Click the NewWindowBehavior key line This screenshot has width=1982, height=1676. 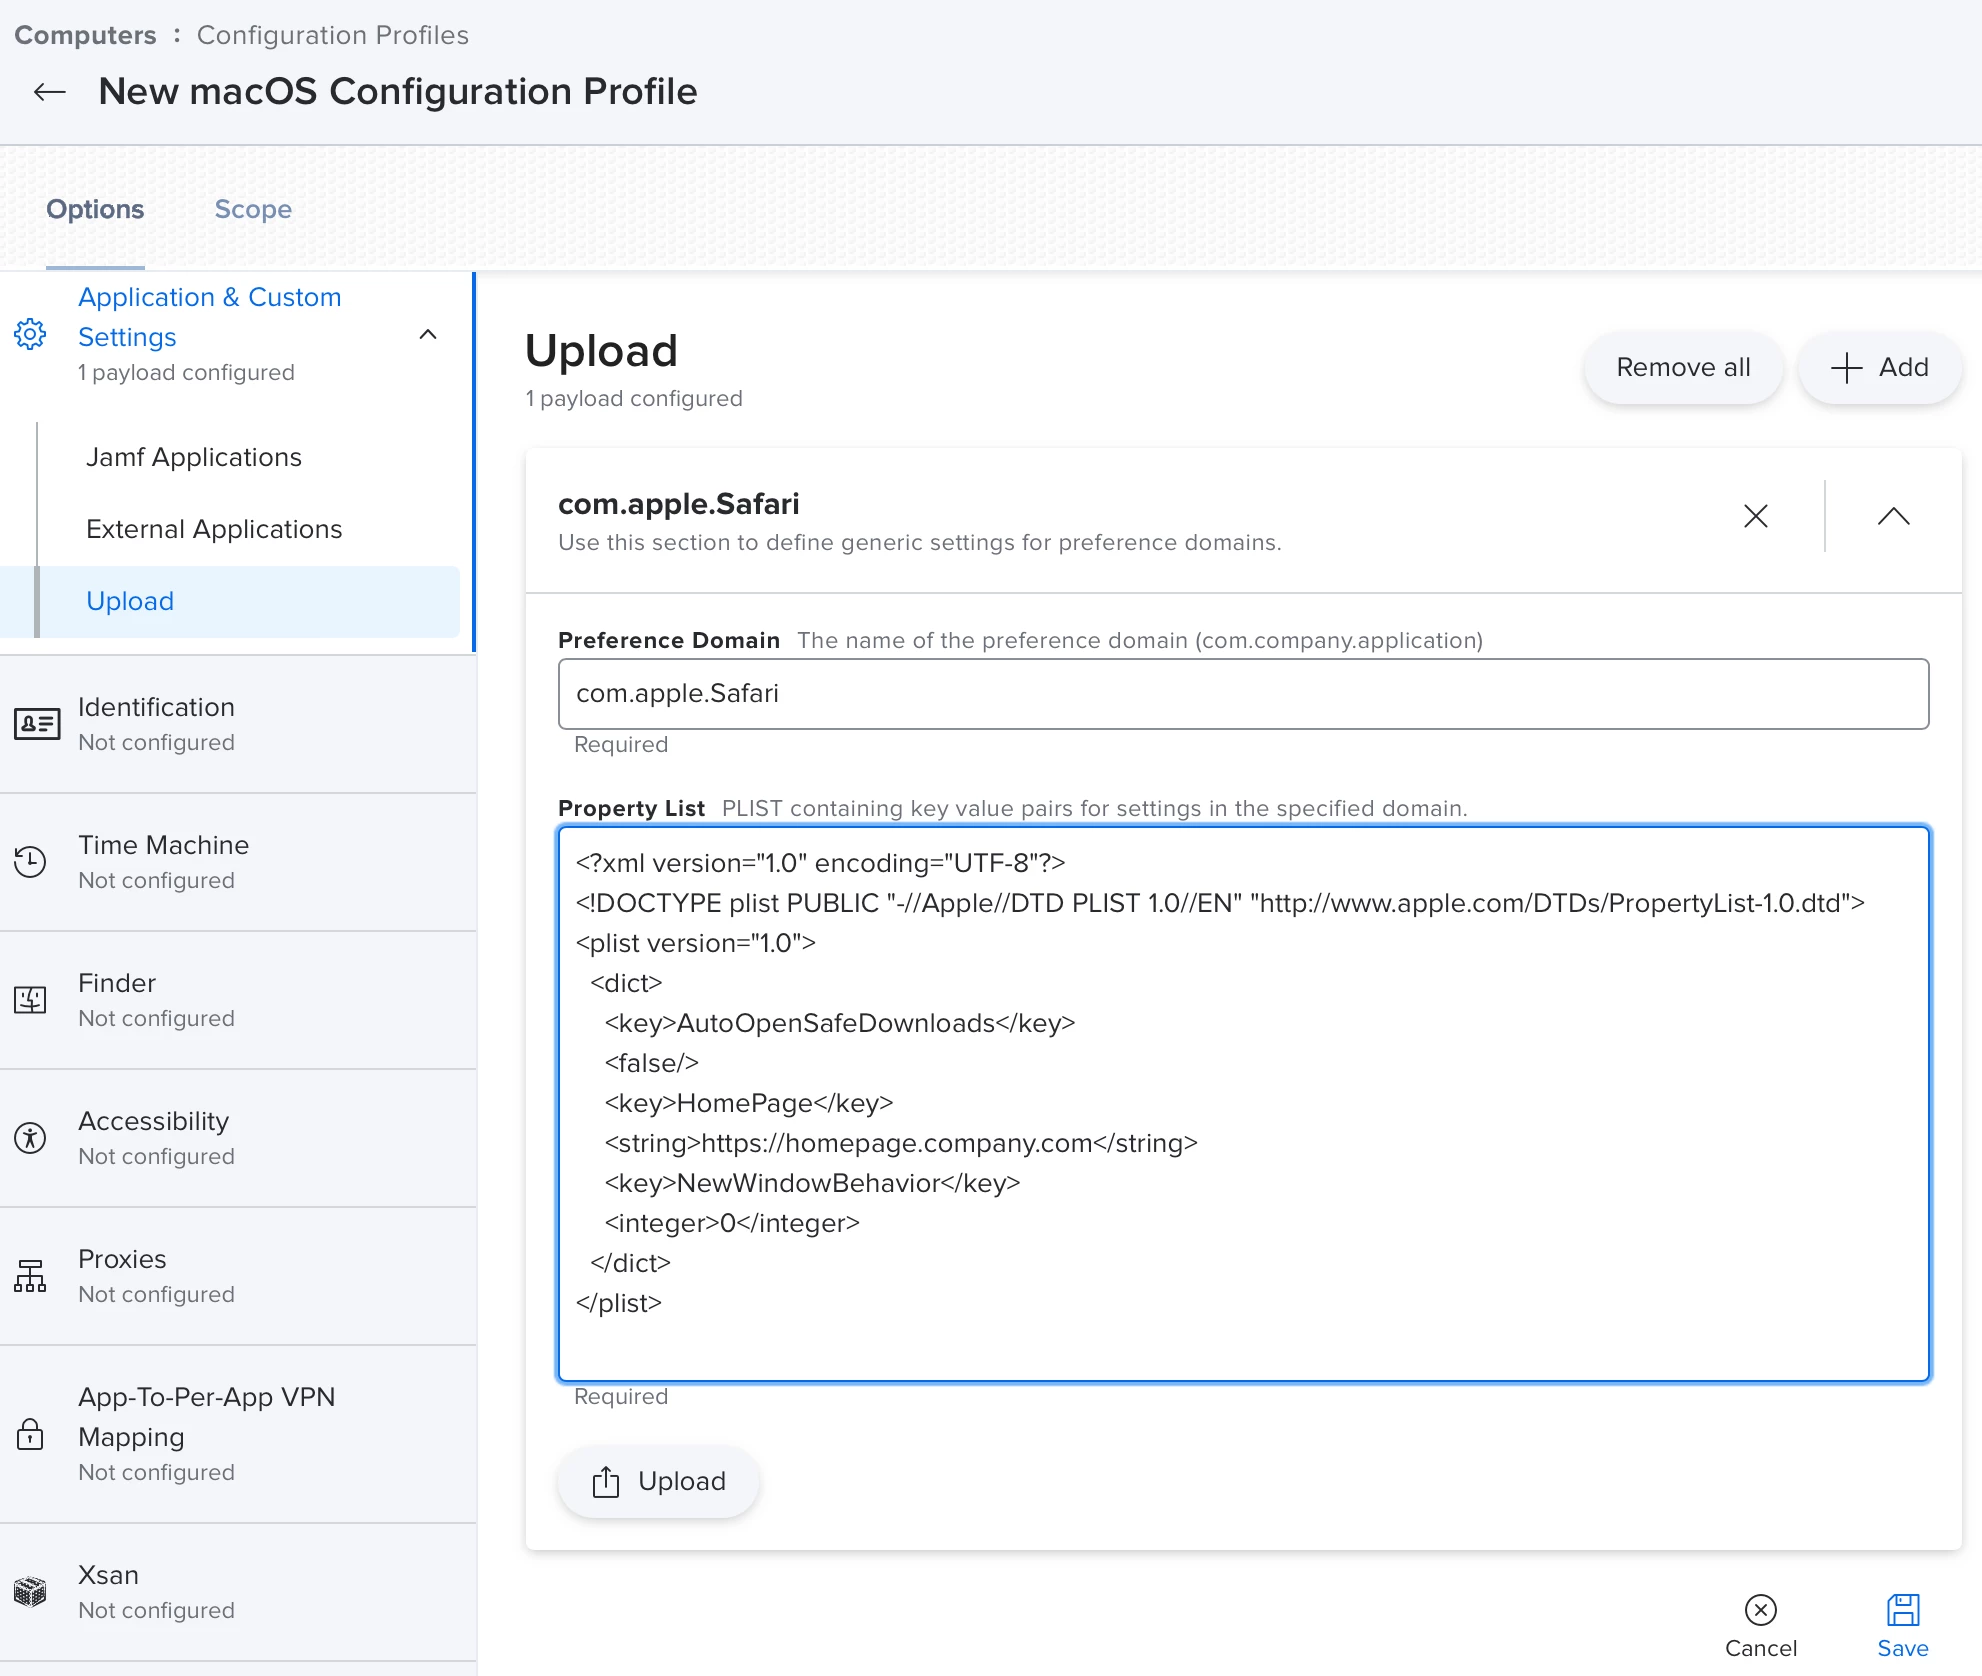pos(812,1183)
